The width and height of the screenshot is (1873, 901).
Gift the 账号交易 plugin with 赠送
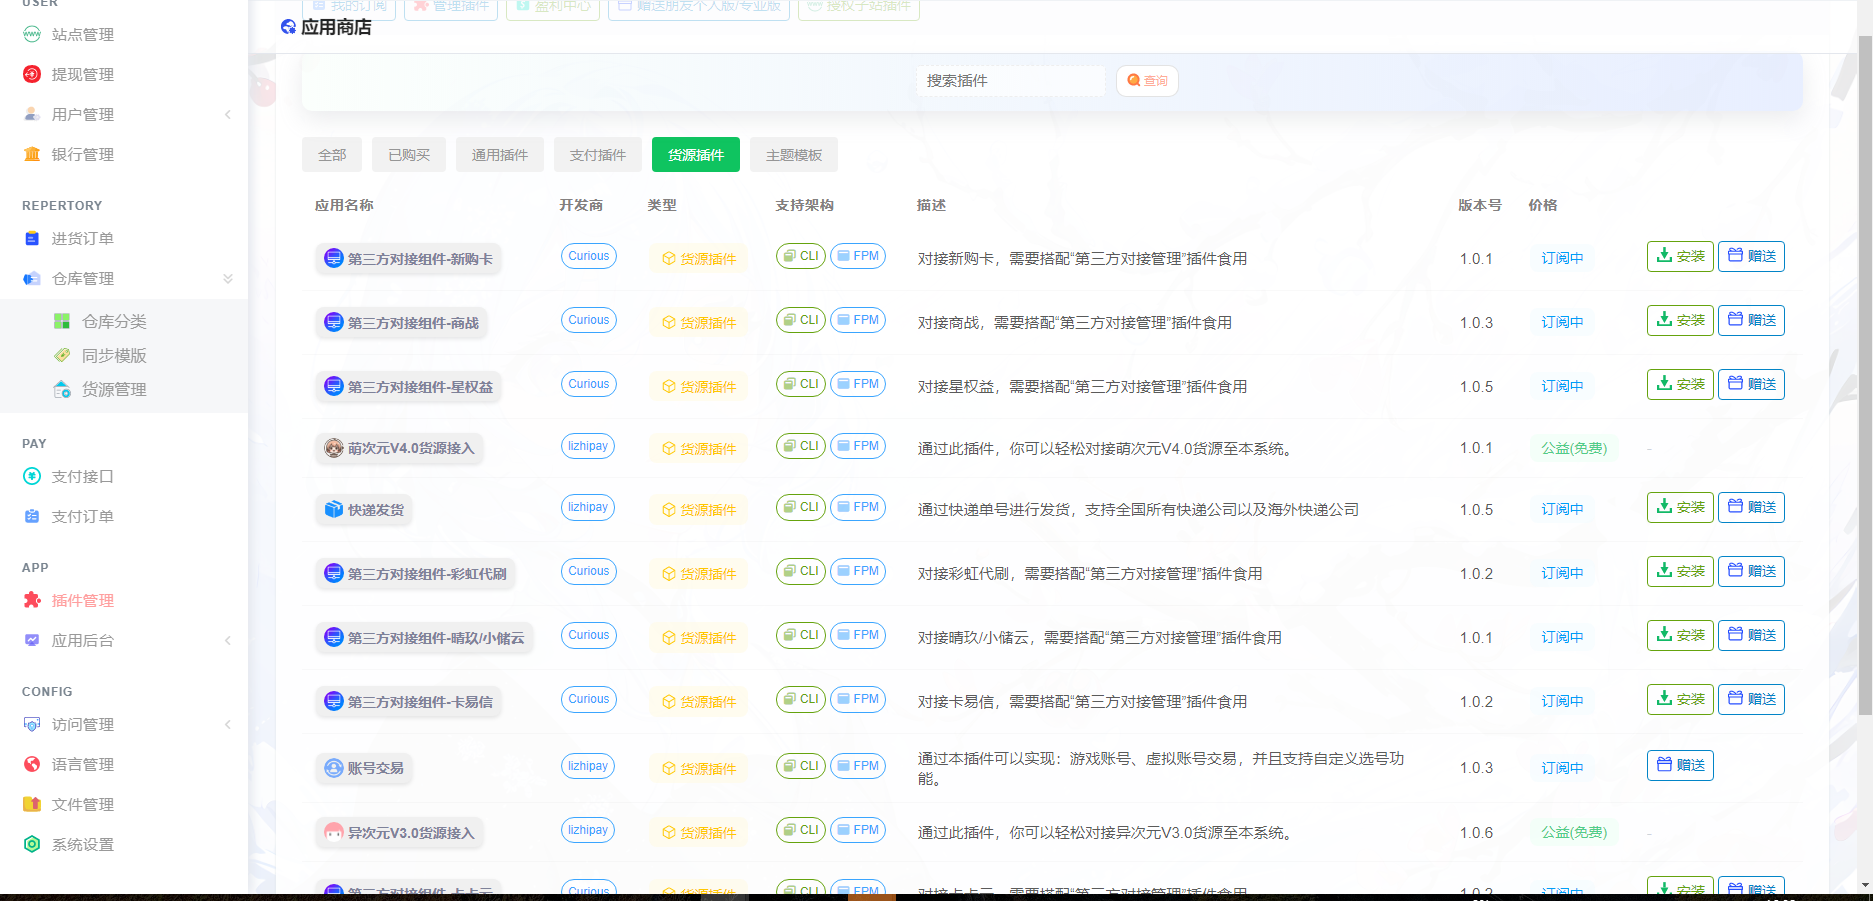[x=1680, y=765]
